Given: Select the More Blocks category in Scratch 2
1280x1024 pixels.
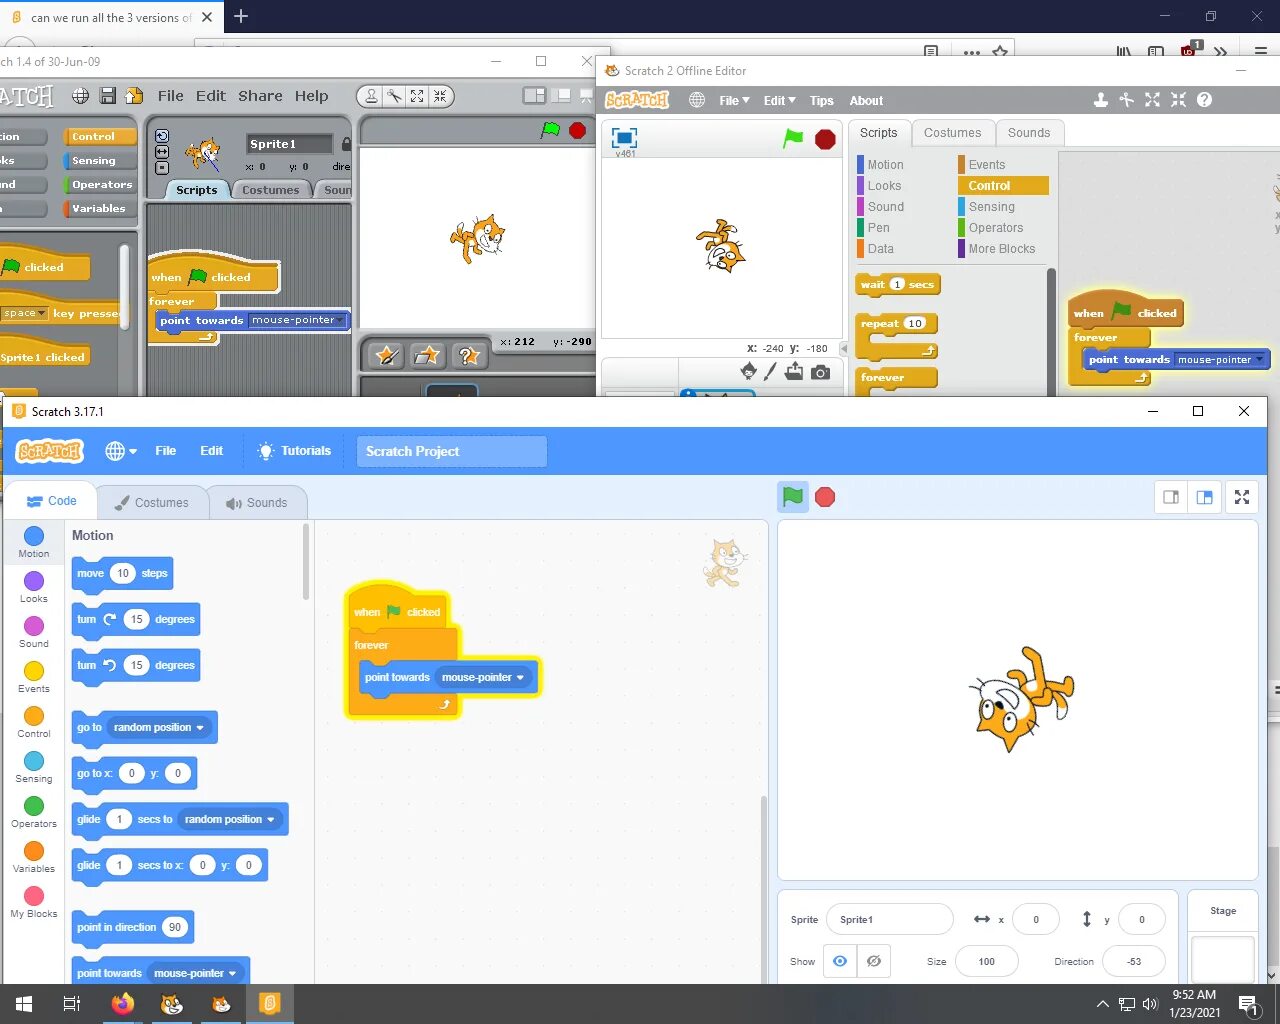Looking at the screenshot, I should point(1001,249).
